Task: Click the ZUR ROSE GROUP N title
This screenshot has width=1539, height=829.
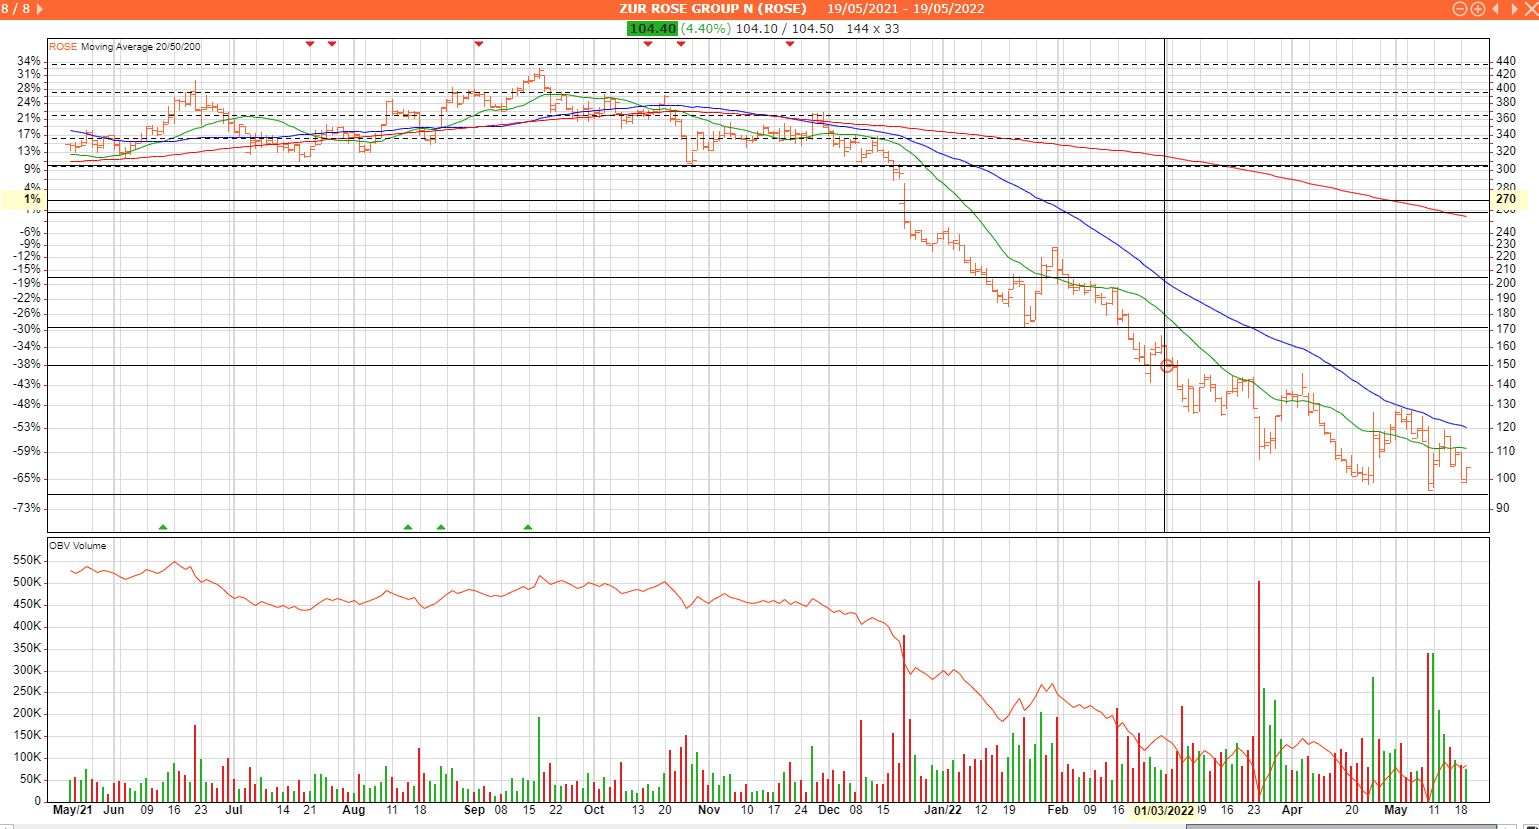Action: click(712, 9)
